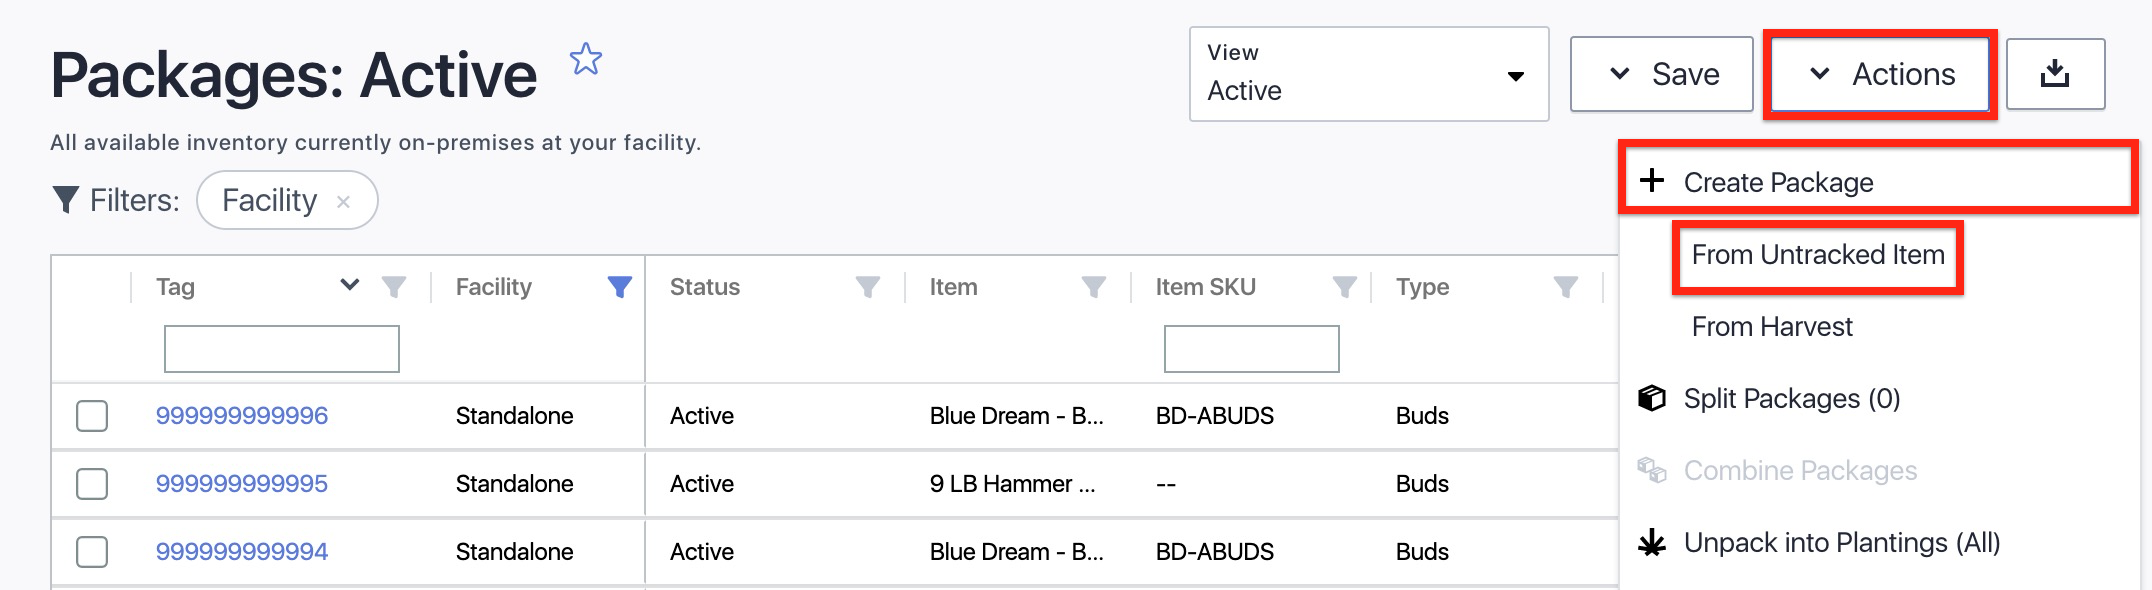The image size is (2152, 590).
Task: Check the row for tag 999999999995
Action: pyautogui.click(x=92, y=484)
